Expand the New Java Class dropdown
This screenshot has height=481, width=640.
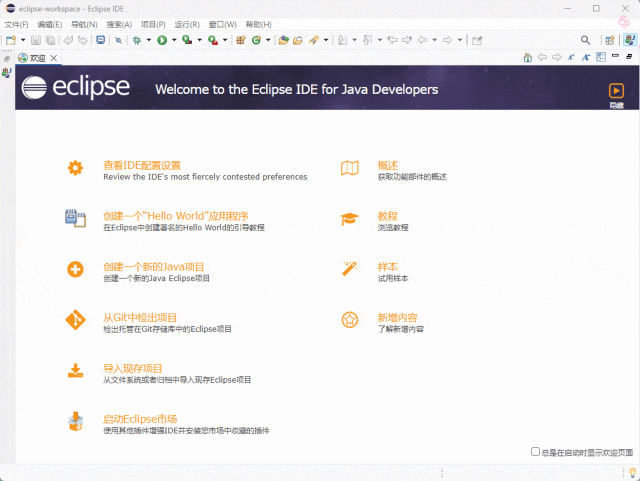coord(268,40)
